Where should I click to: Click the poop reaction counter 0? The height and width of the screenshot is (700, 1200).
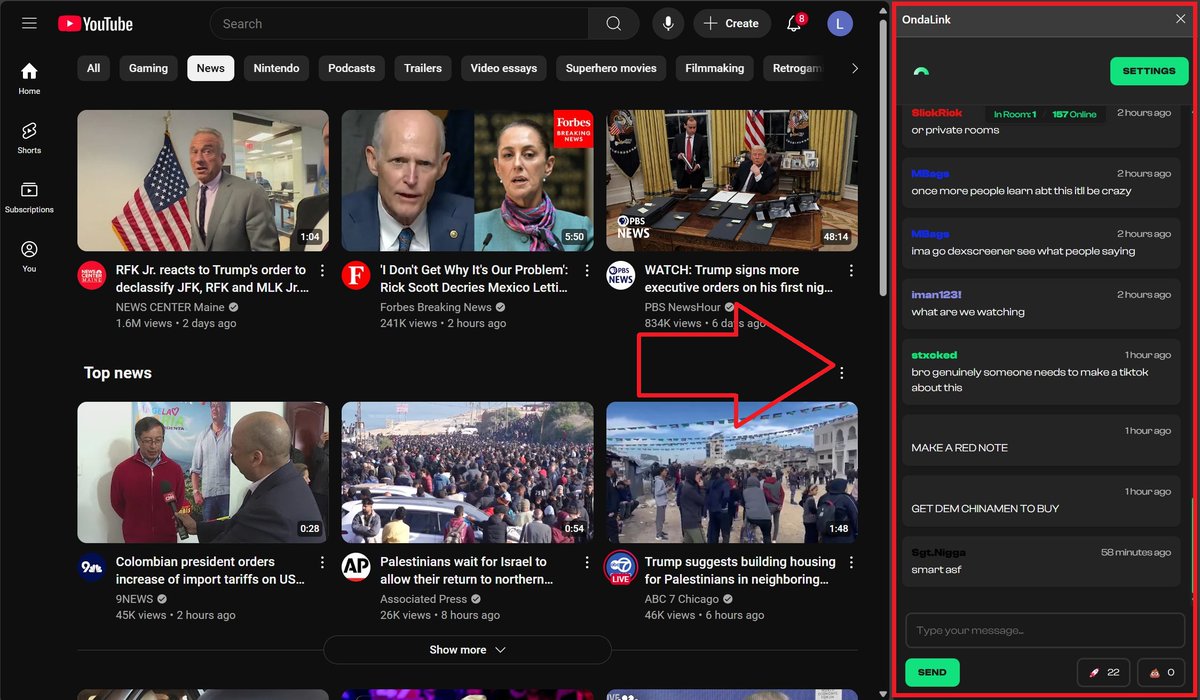pos(1161,672)
